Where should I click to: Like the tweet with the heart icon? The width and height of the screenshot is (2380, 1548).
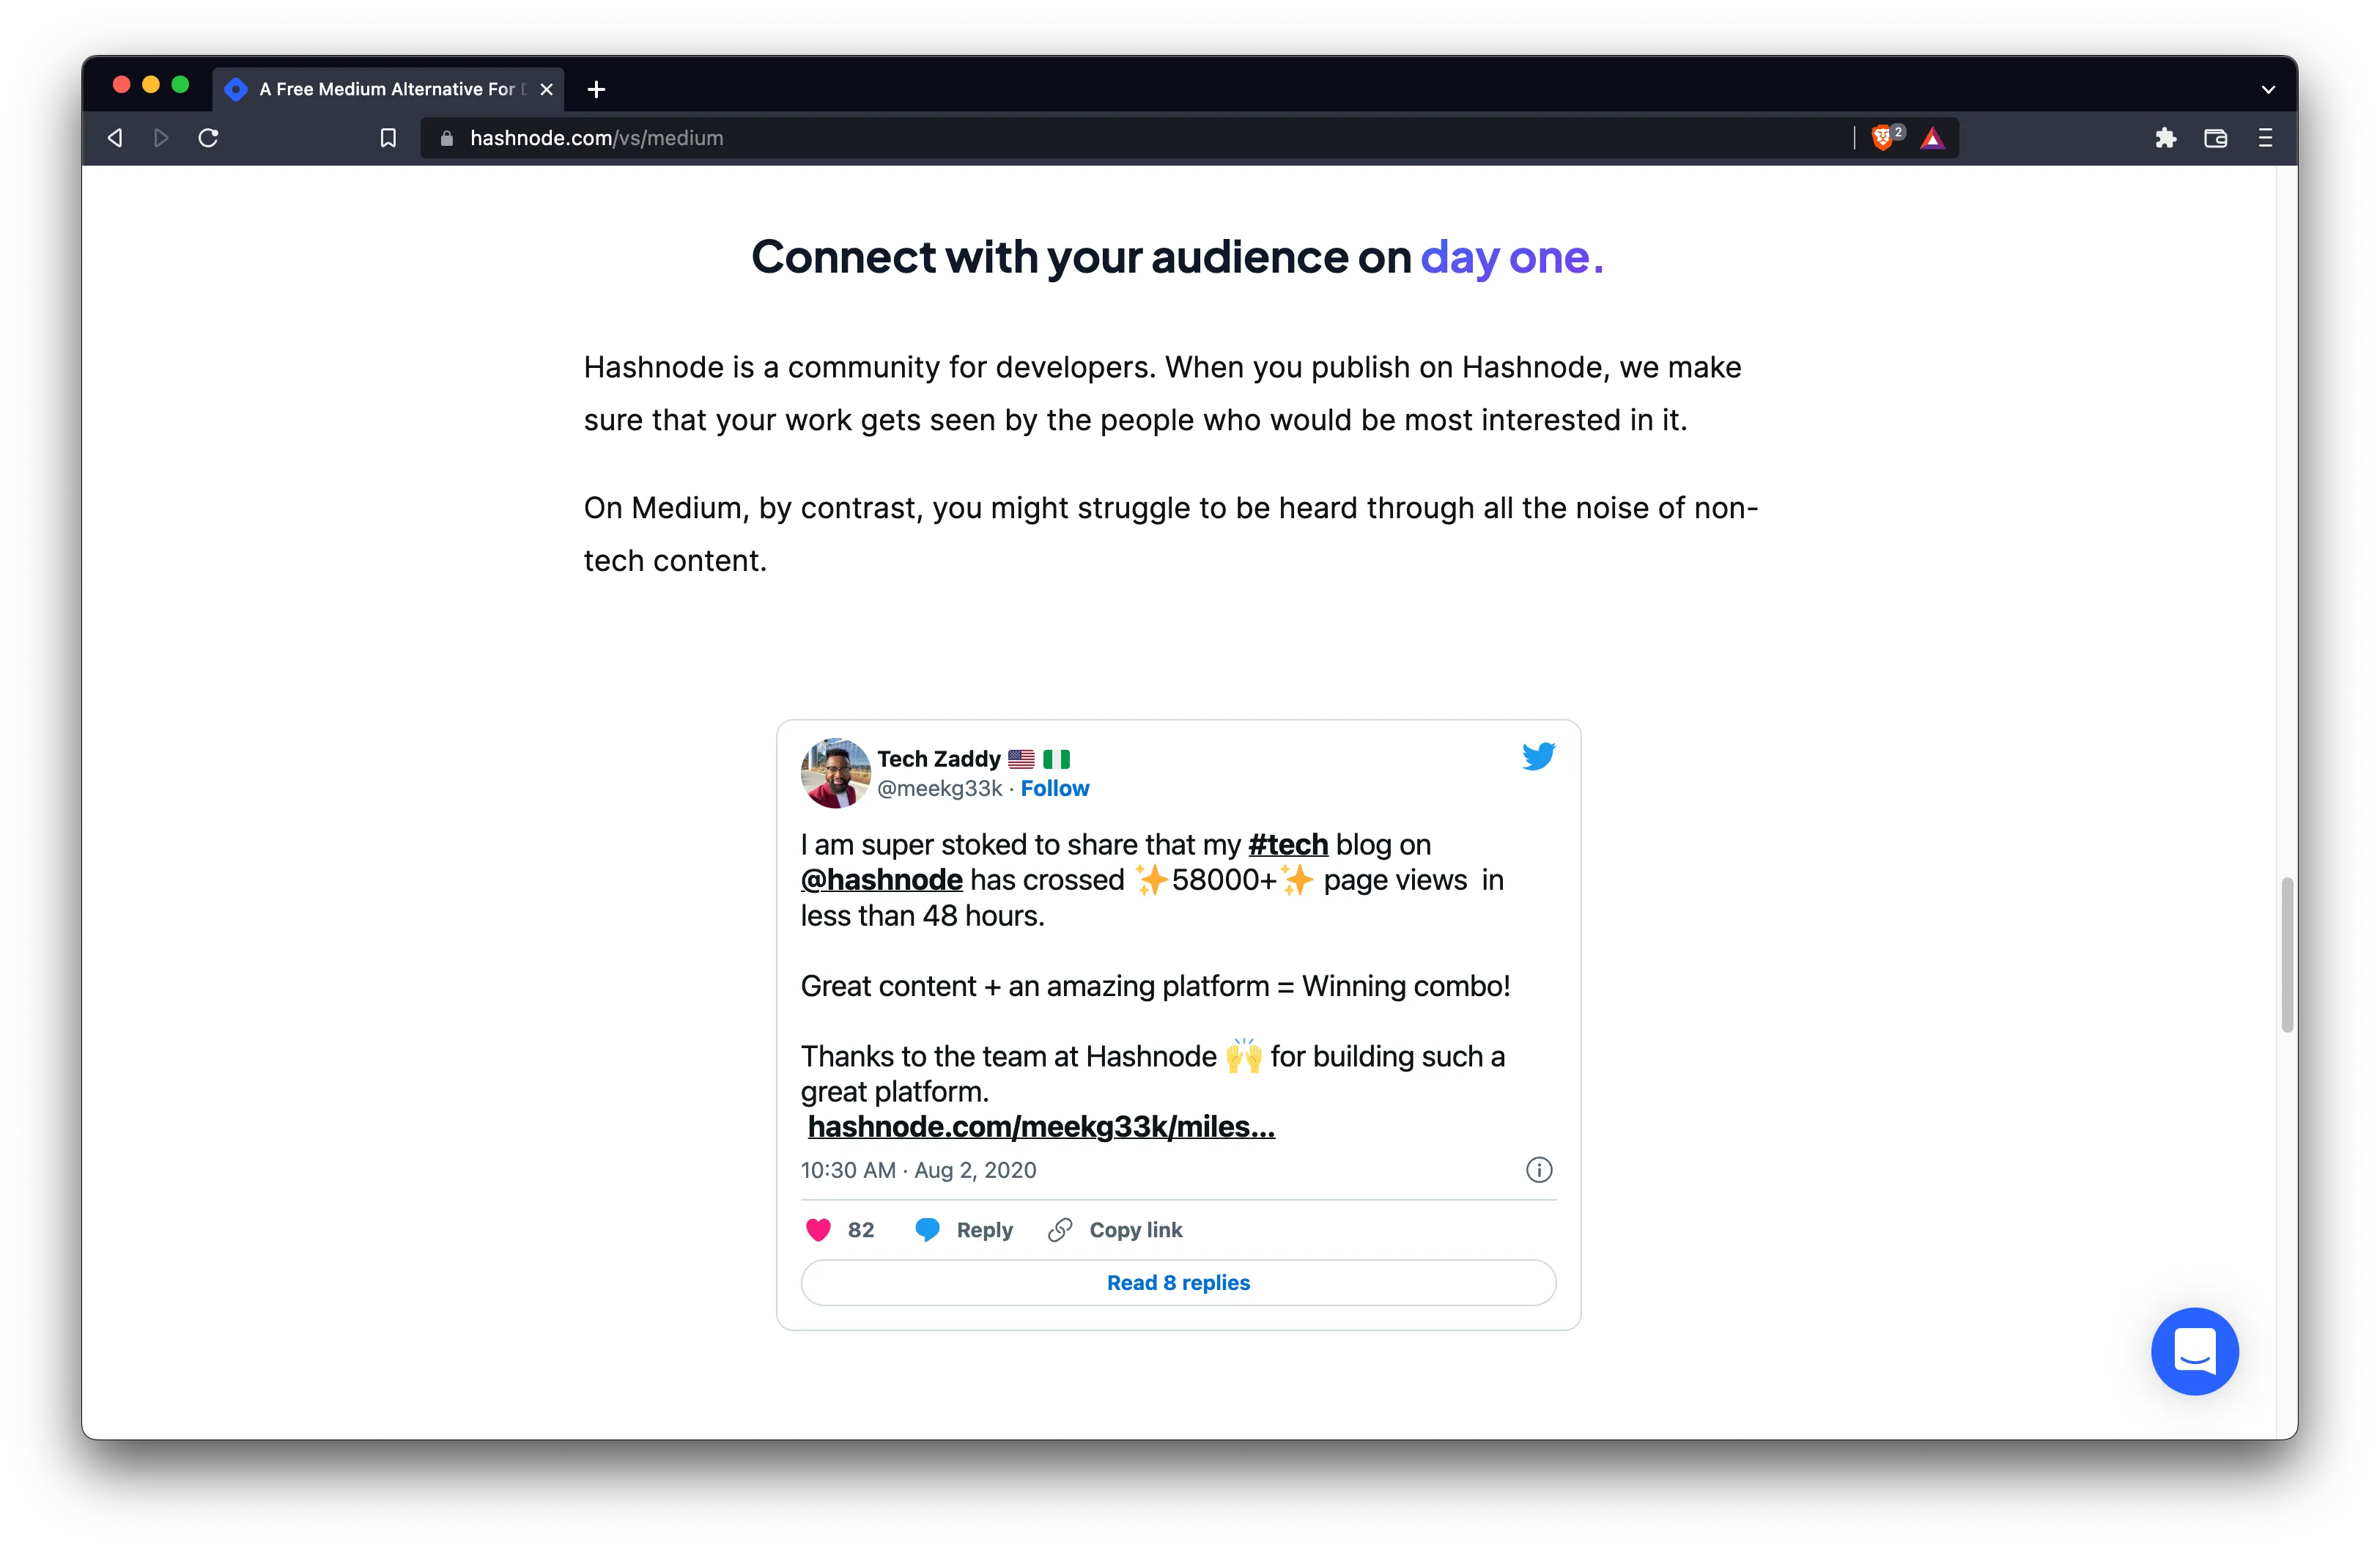(x=818, y=1230)
